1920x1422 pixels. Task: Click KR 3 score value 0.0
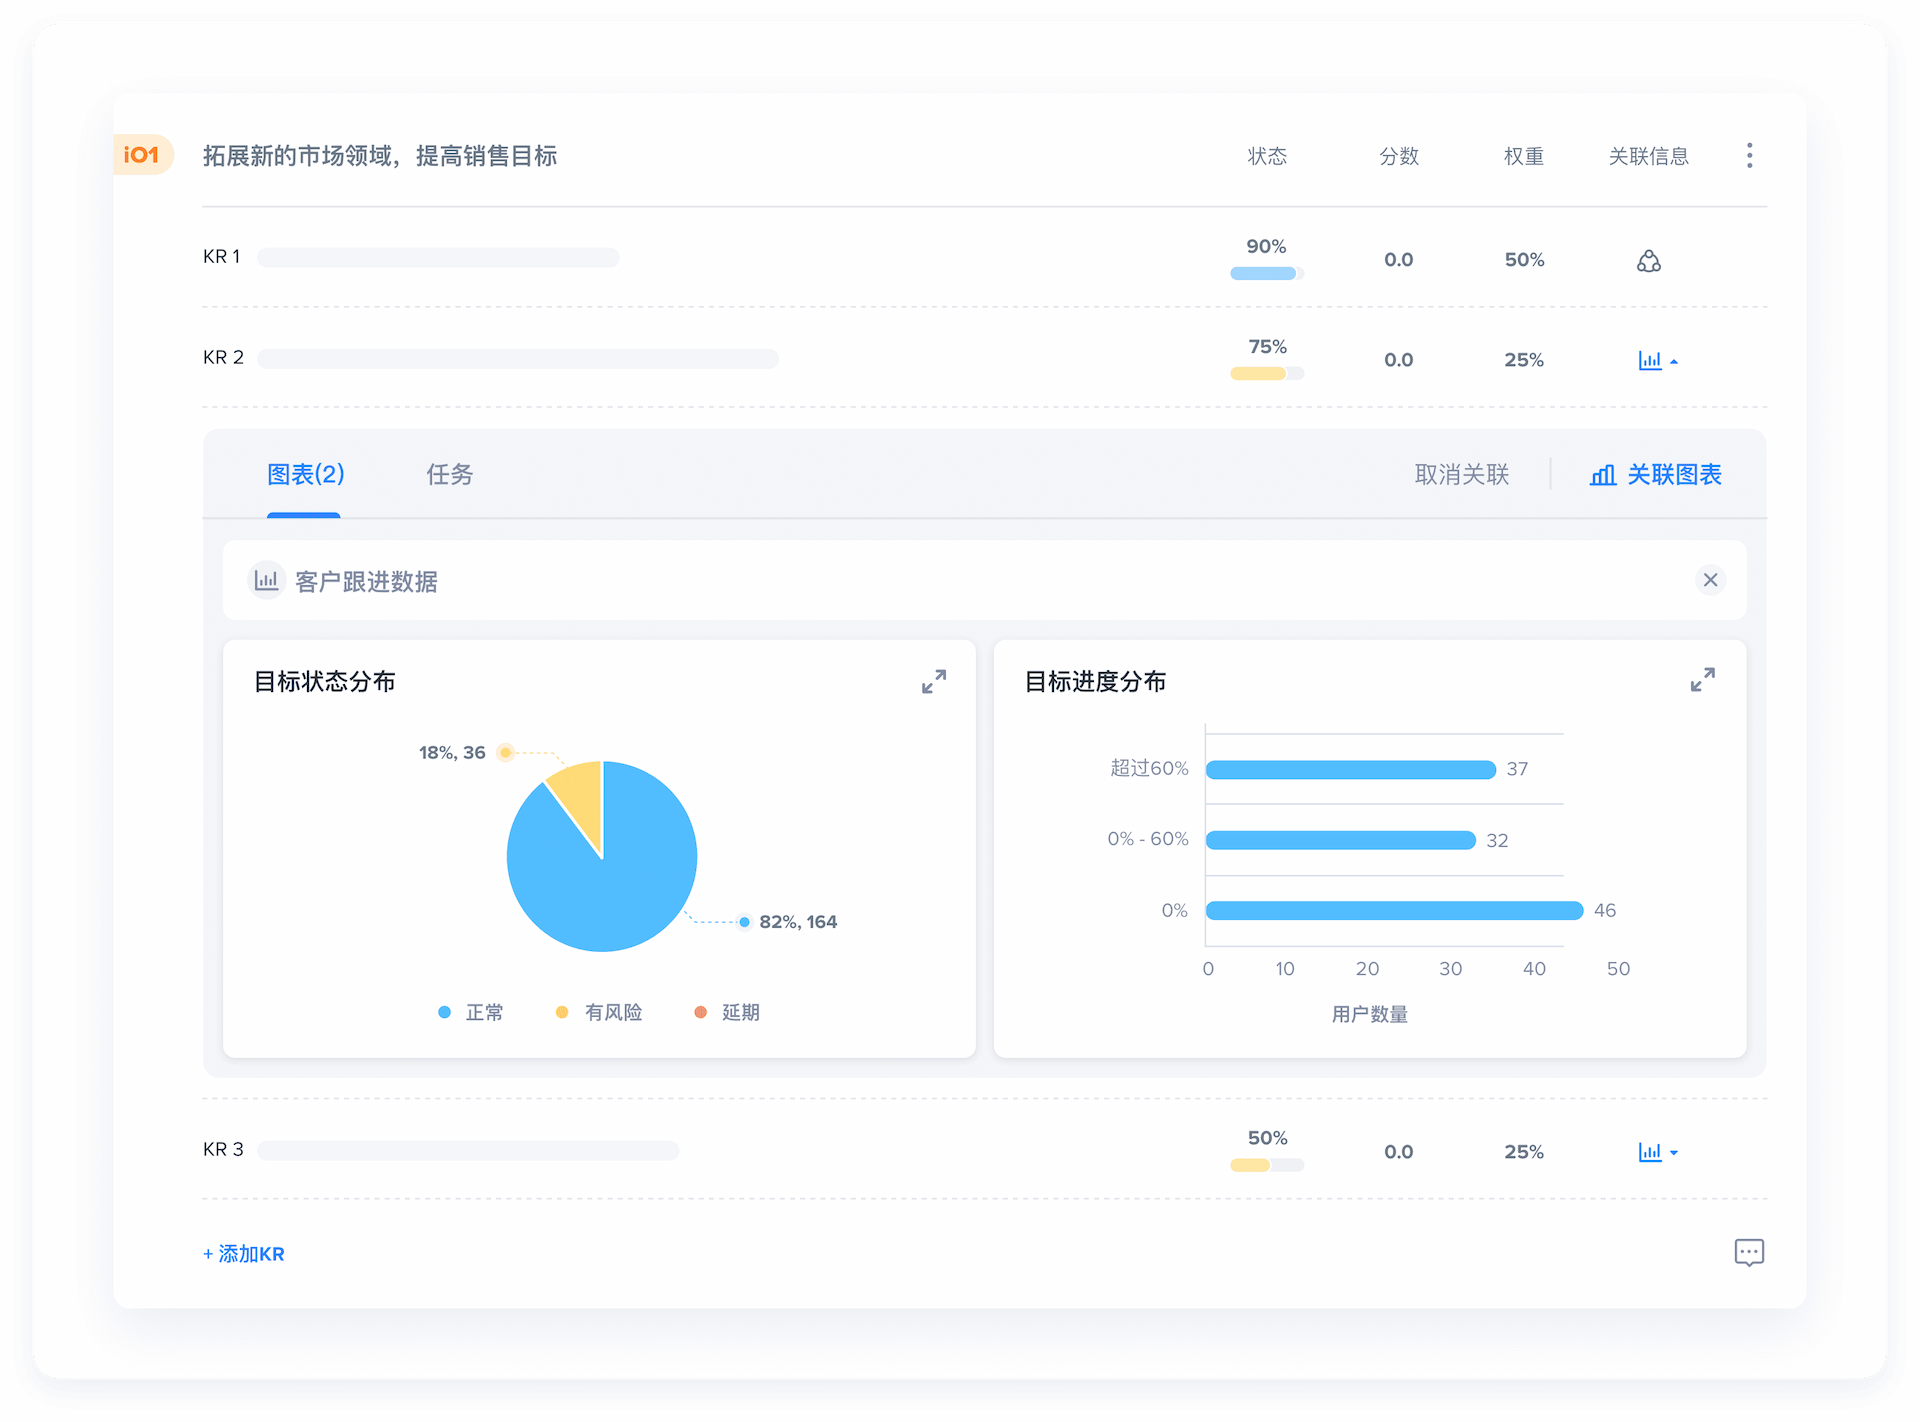(x=1398, y=1152)
